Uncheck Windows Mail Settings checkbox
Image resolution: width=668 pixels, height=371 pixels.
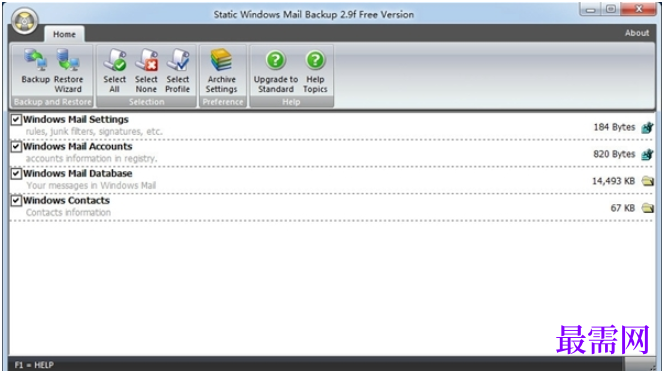[16, 120]
